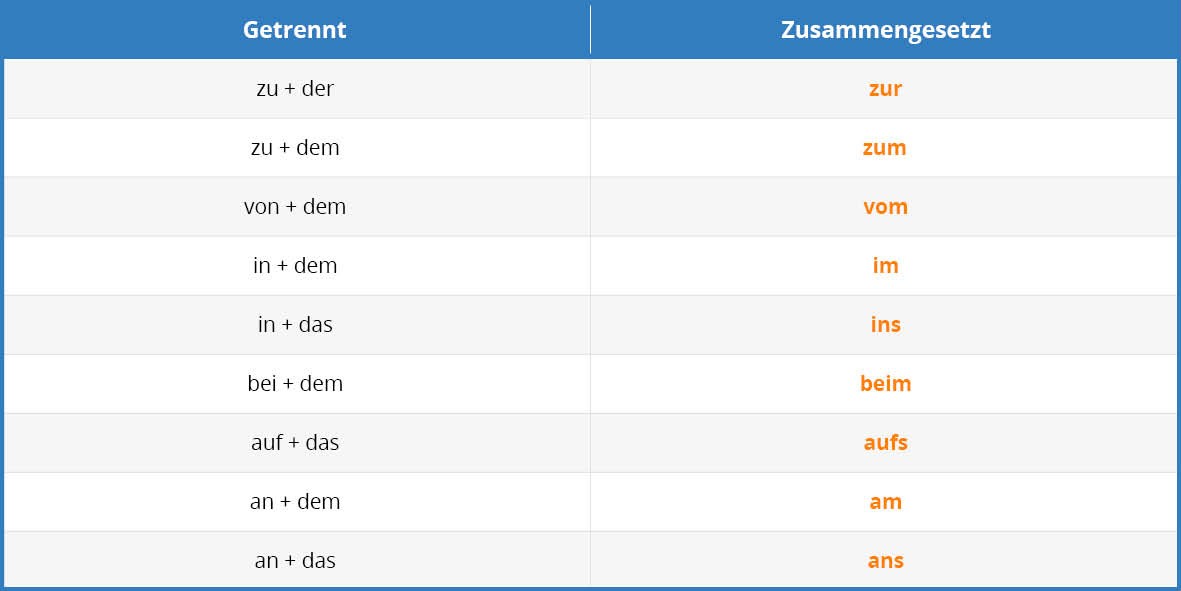Screen dimensions: 1181x591
Task: Click the Zusammengesetzt column header
Action: pos(885,29)
